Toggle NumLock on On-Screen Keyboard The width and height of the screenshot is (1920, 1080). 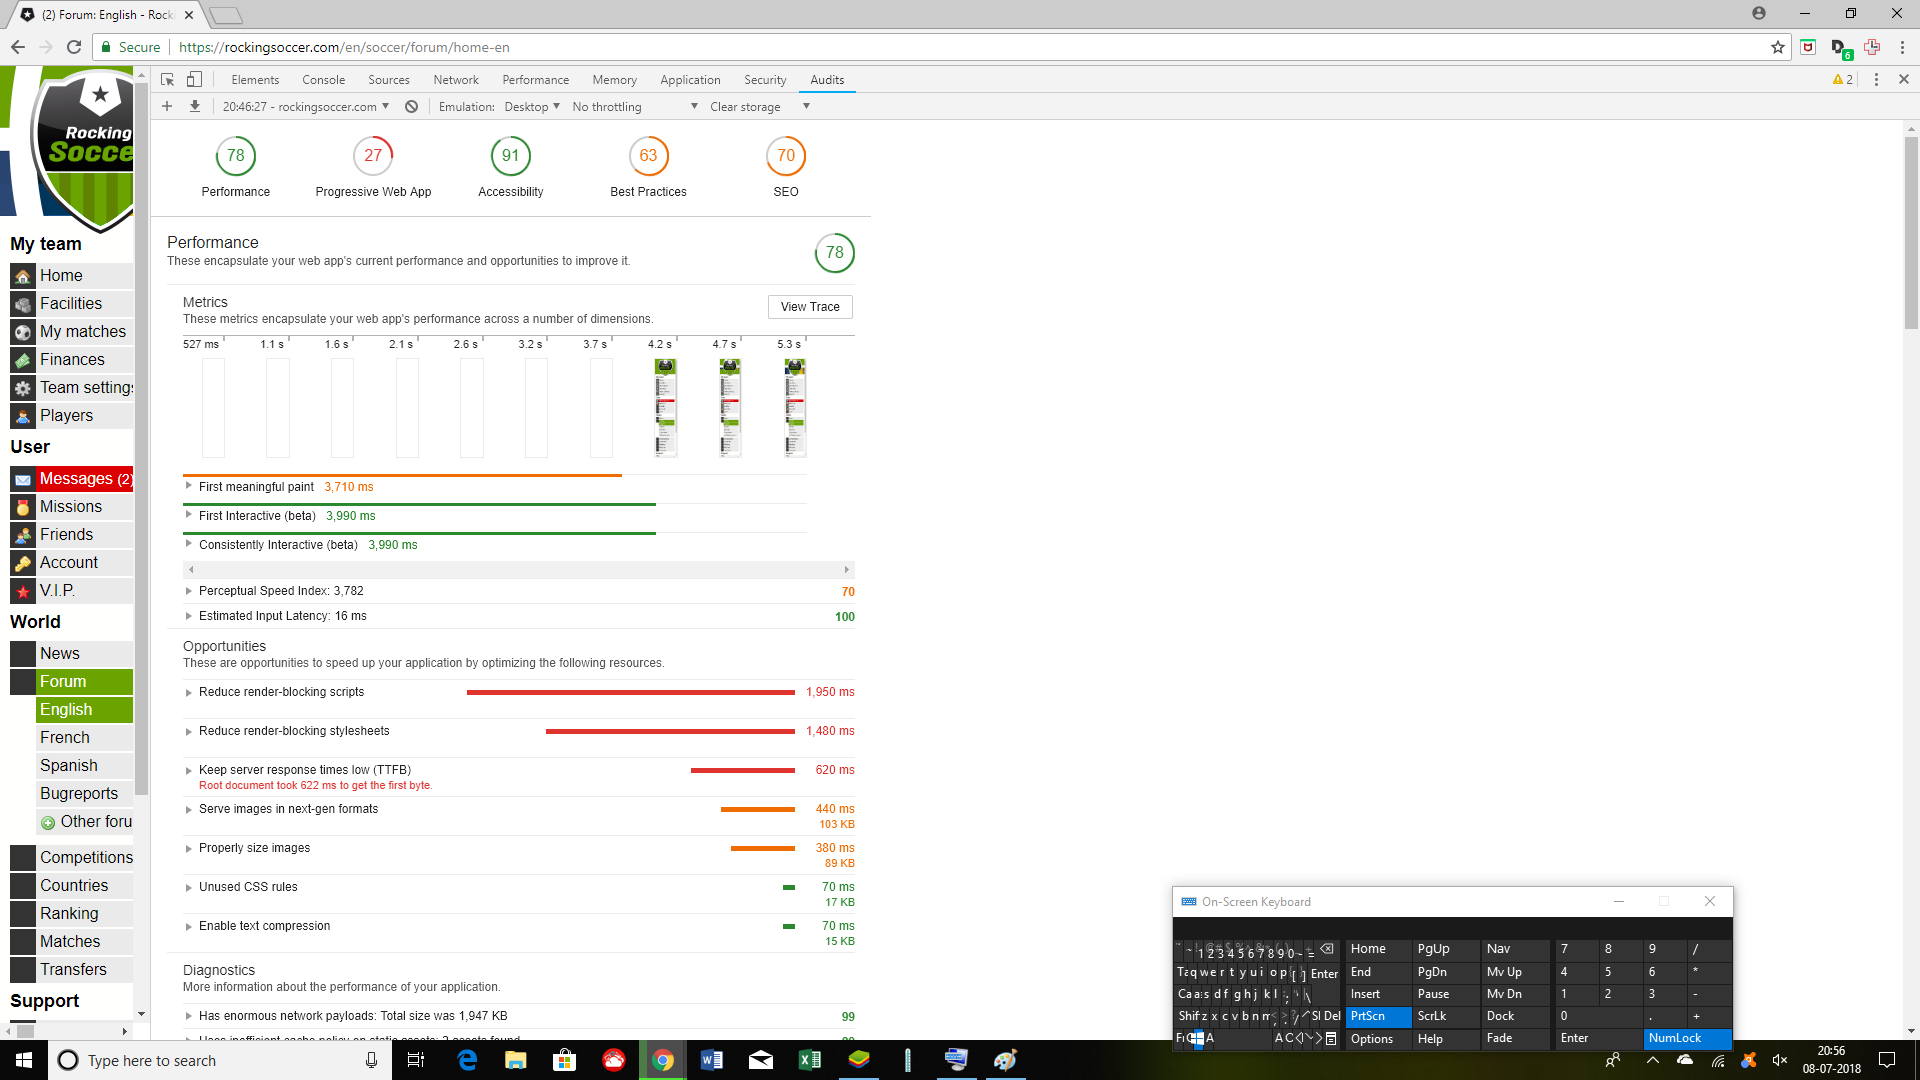(1686, 1038)
